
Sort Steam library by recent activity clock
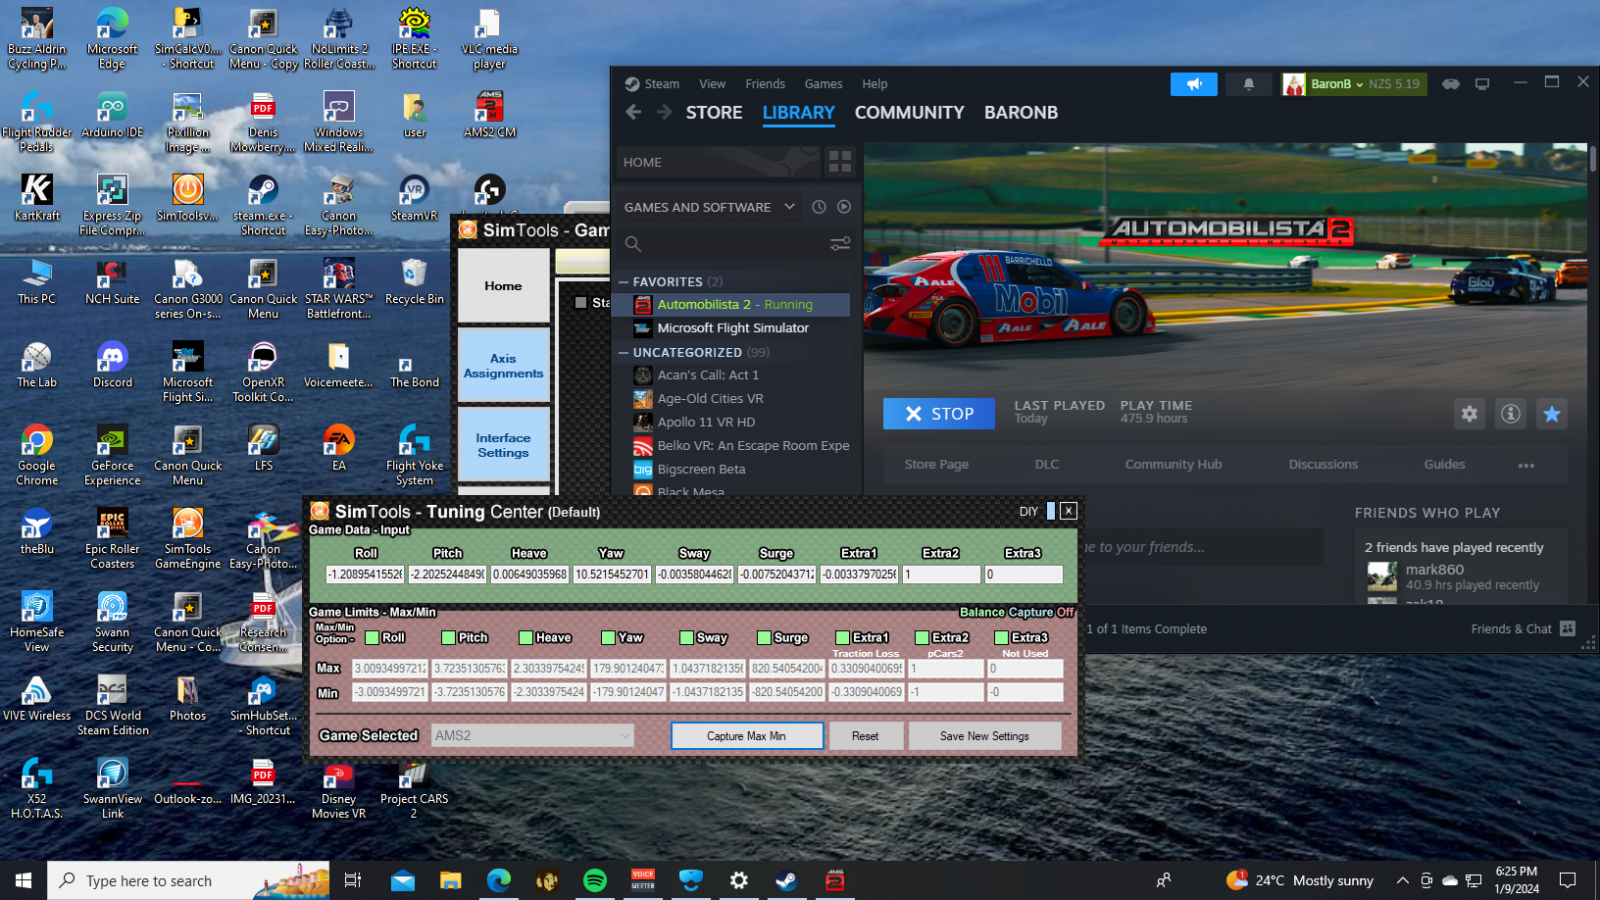point(819,207)
